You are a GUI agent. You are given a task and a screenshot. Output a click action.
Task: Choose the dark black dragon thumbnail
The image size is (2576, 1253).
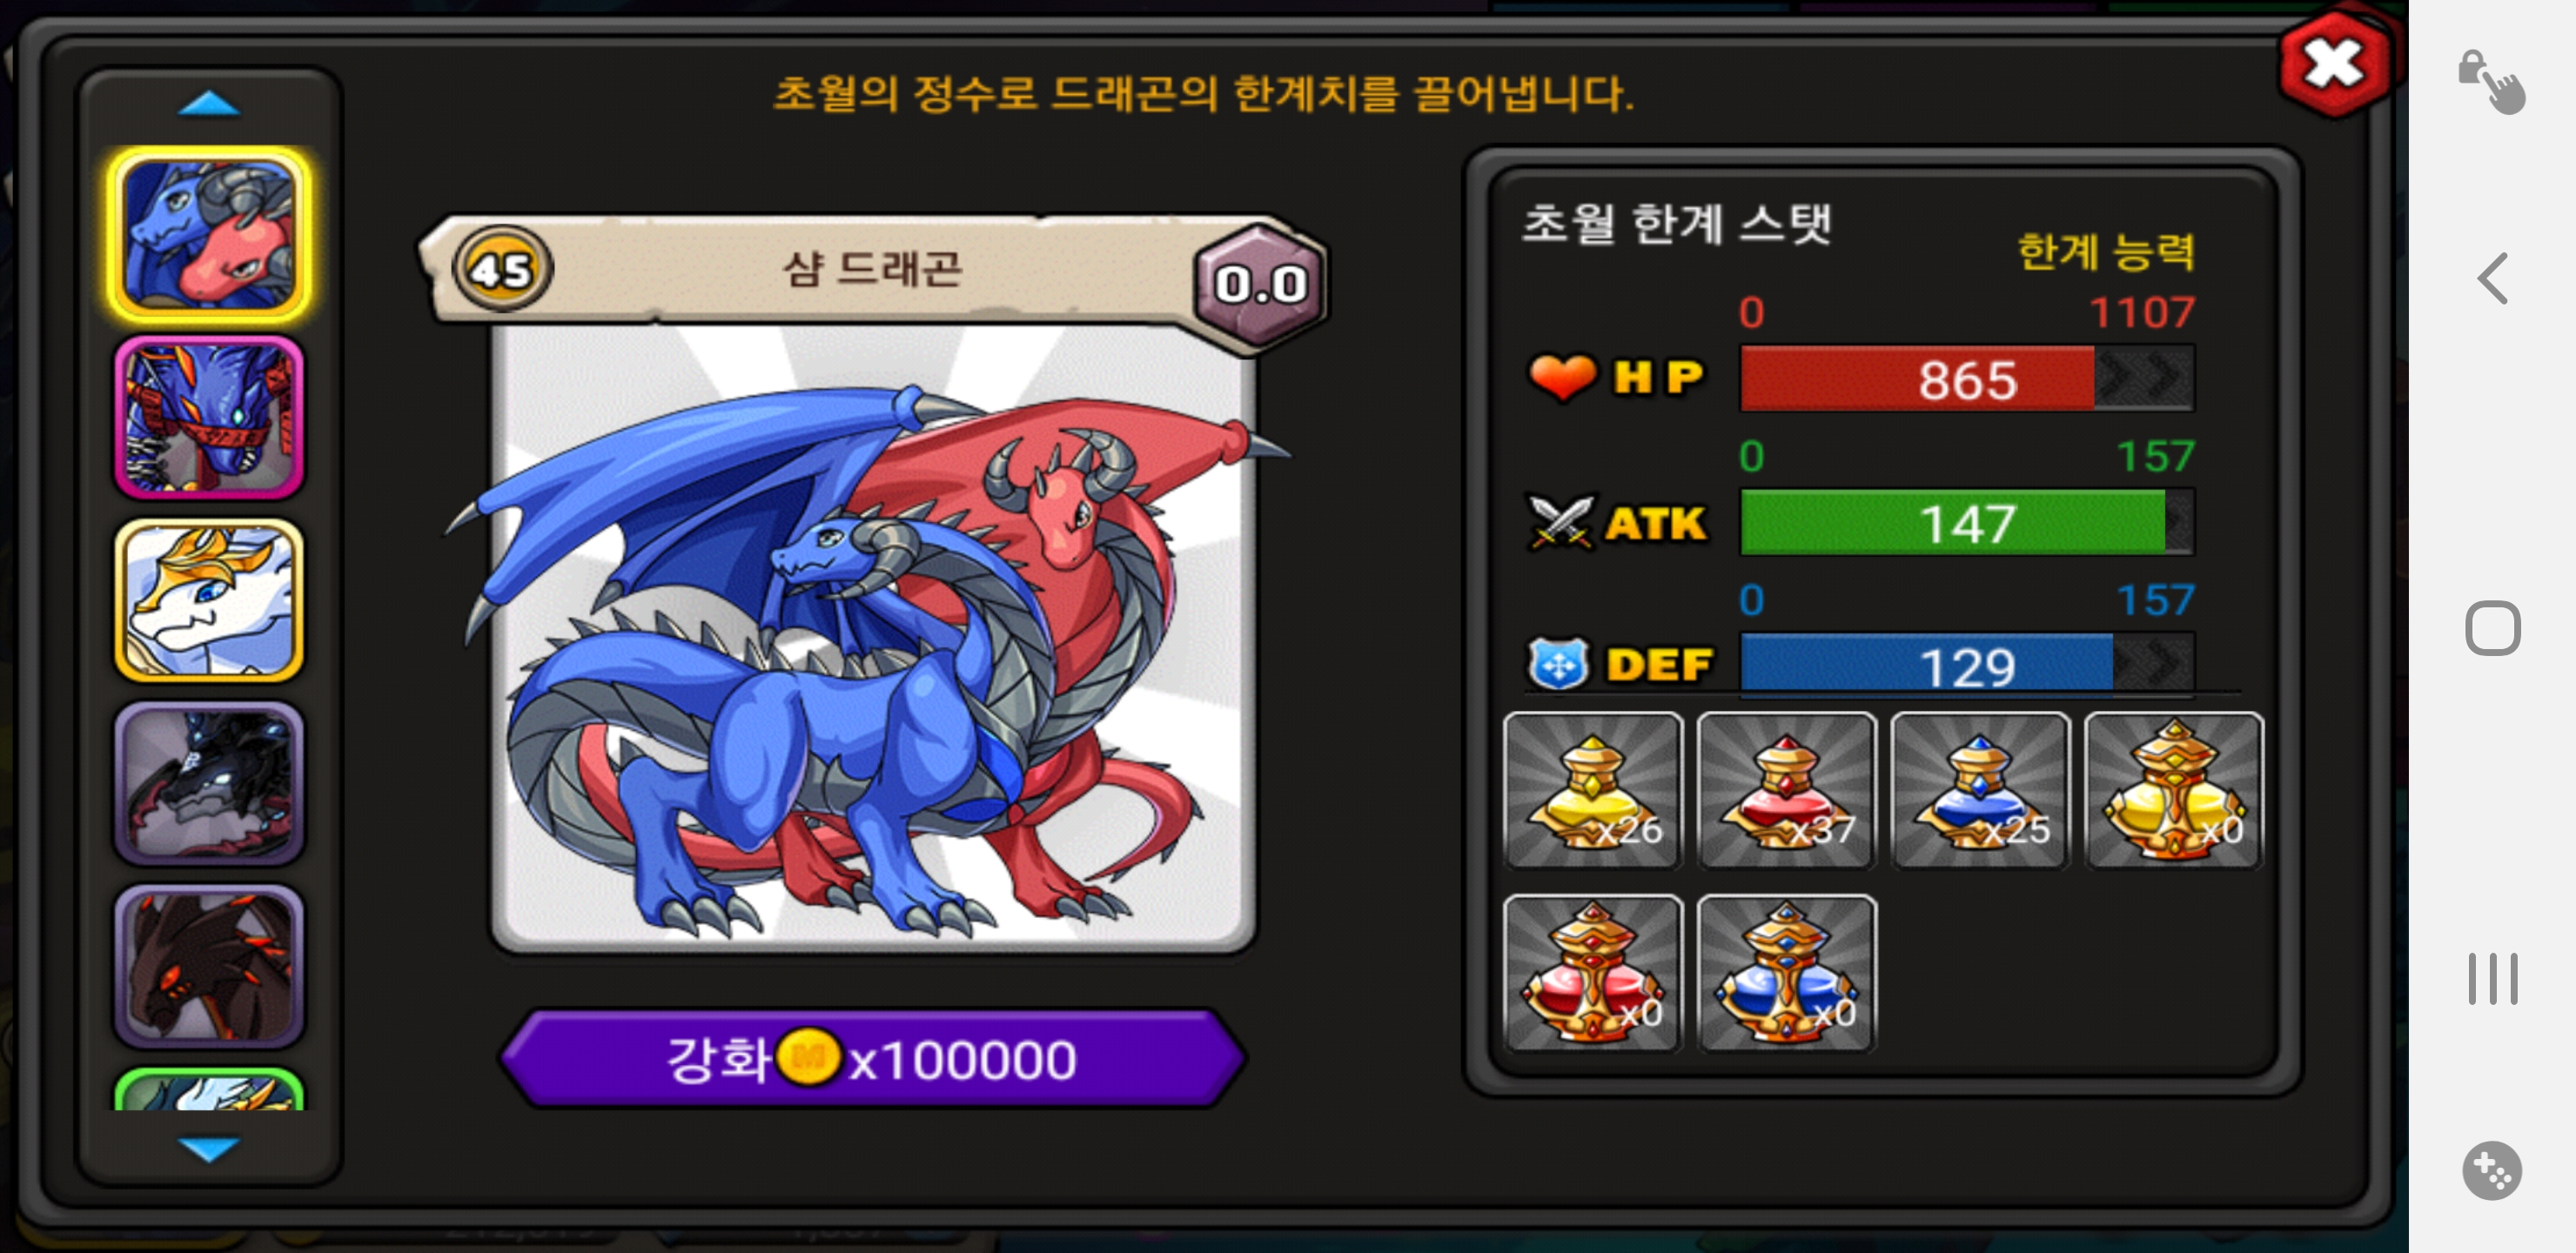209,783
